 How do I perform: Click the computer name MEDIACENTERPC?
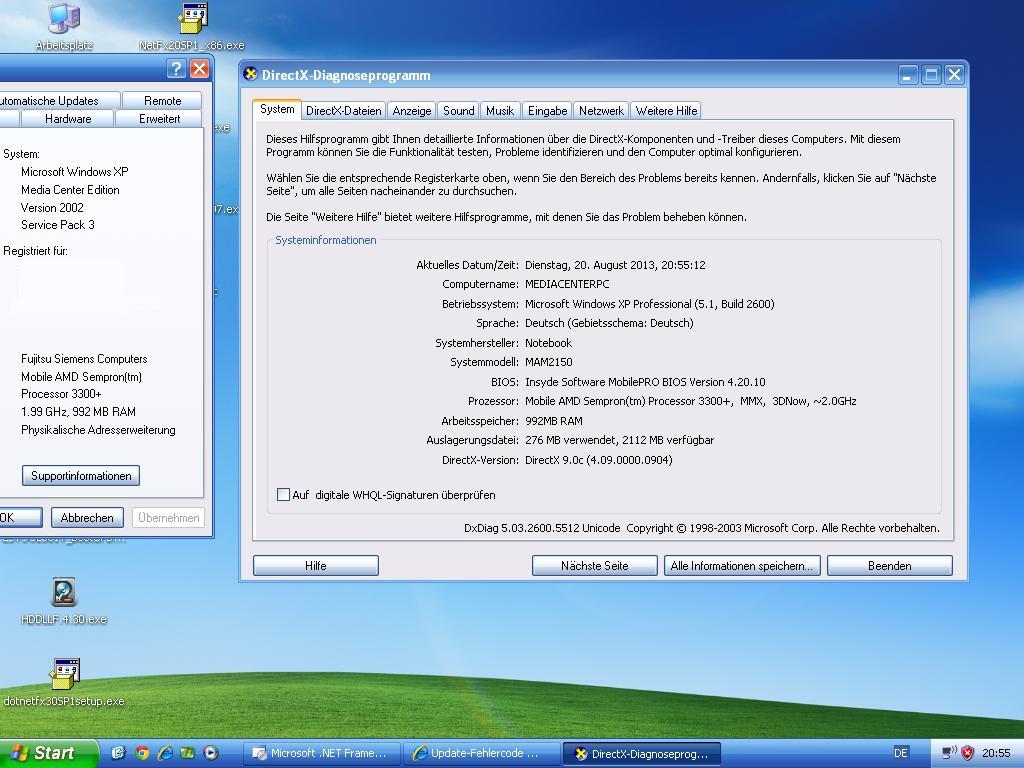[567, 284]
